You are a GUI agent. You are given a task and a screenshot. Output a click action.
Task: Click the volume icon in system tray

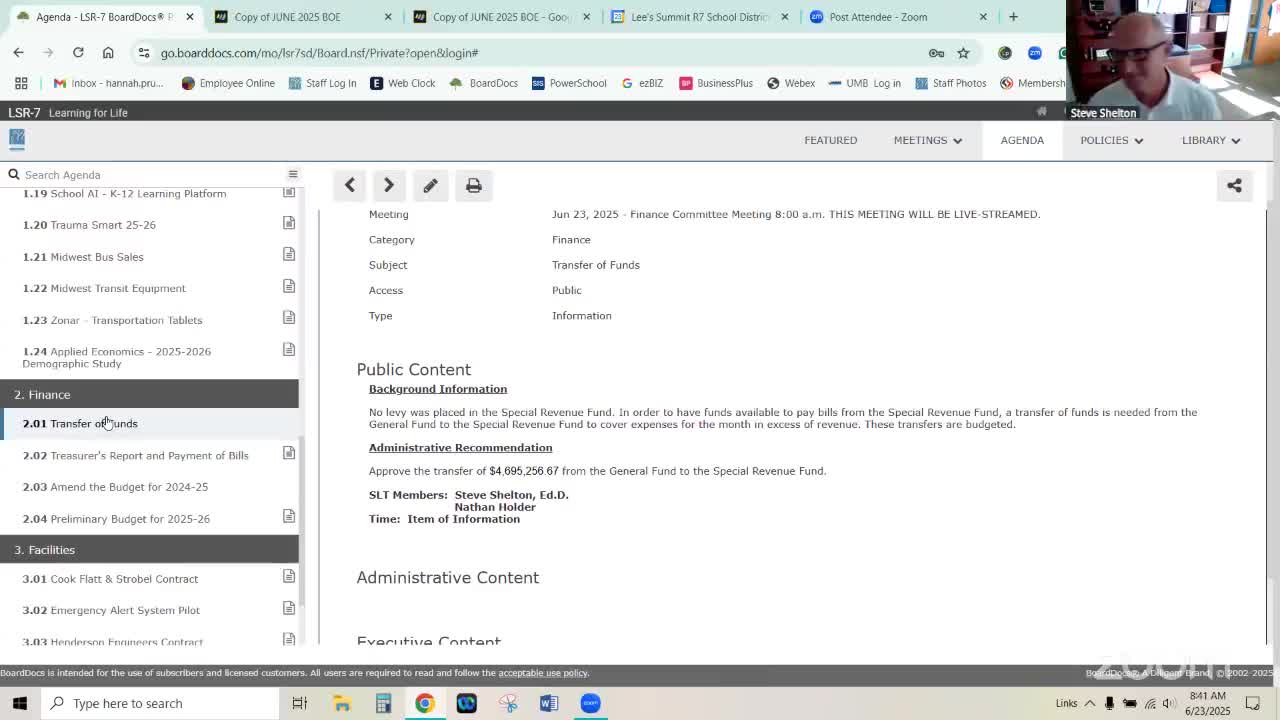pyautogui.click(x=1169, y=703)
